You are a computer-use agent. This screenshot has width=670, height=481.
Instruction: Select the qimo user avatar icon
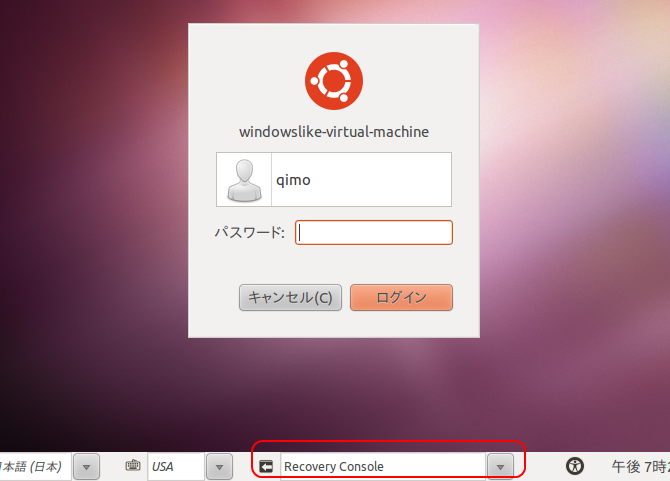click(244, 180)
